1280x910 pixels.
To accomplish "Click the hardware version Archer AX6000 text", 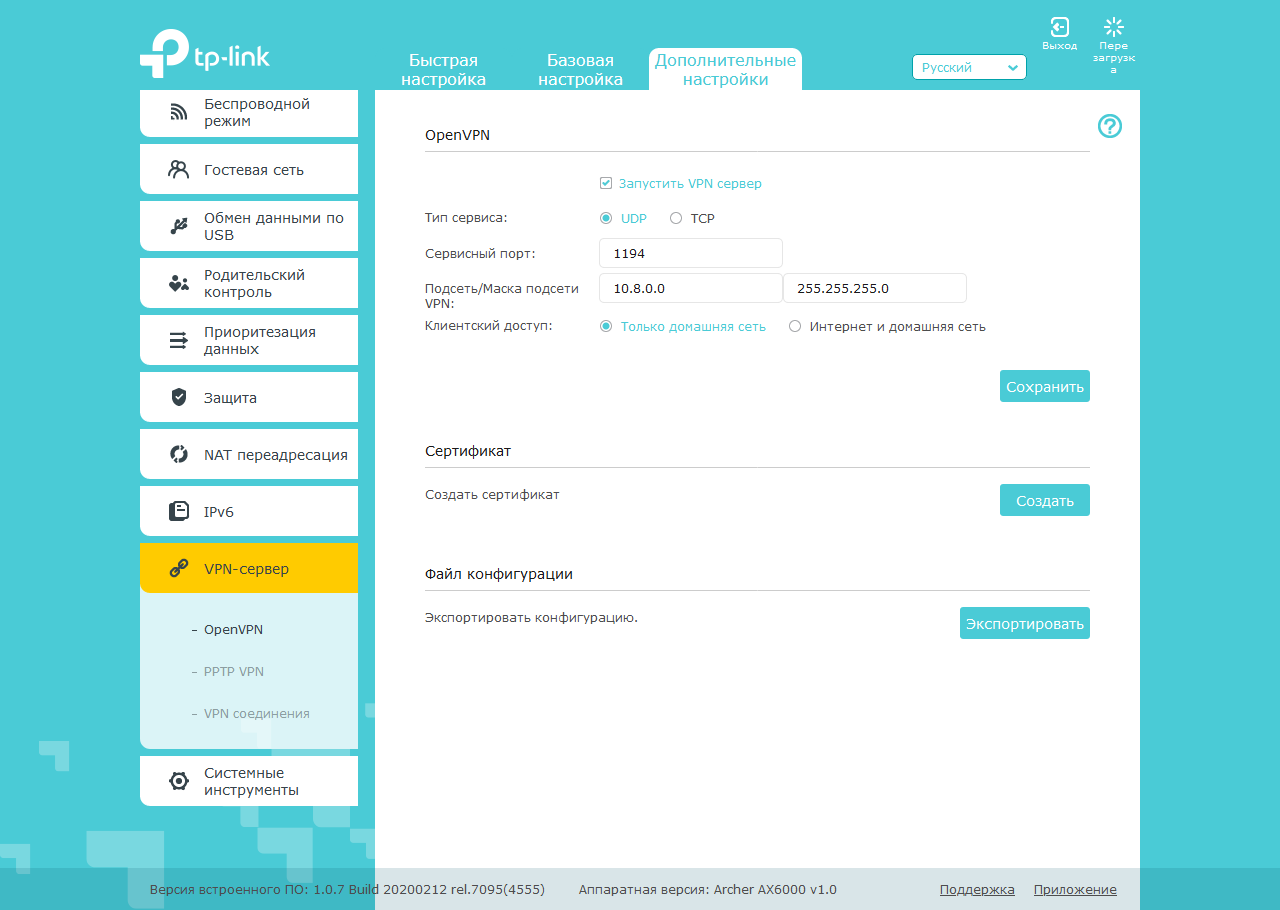I will point(708,889).
